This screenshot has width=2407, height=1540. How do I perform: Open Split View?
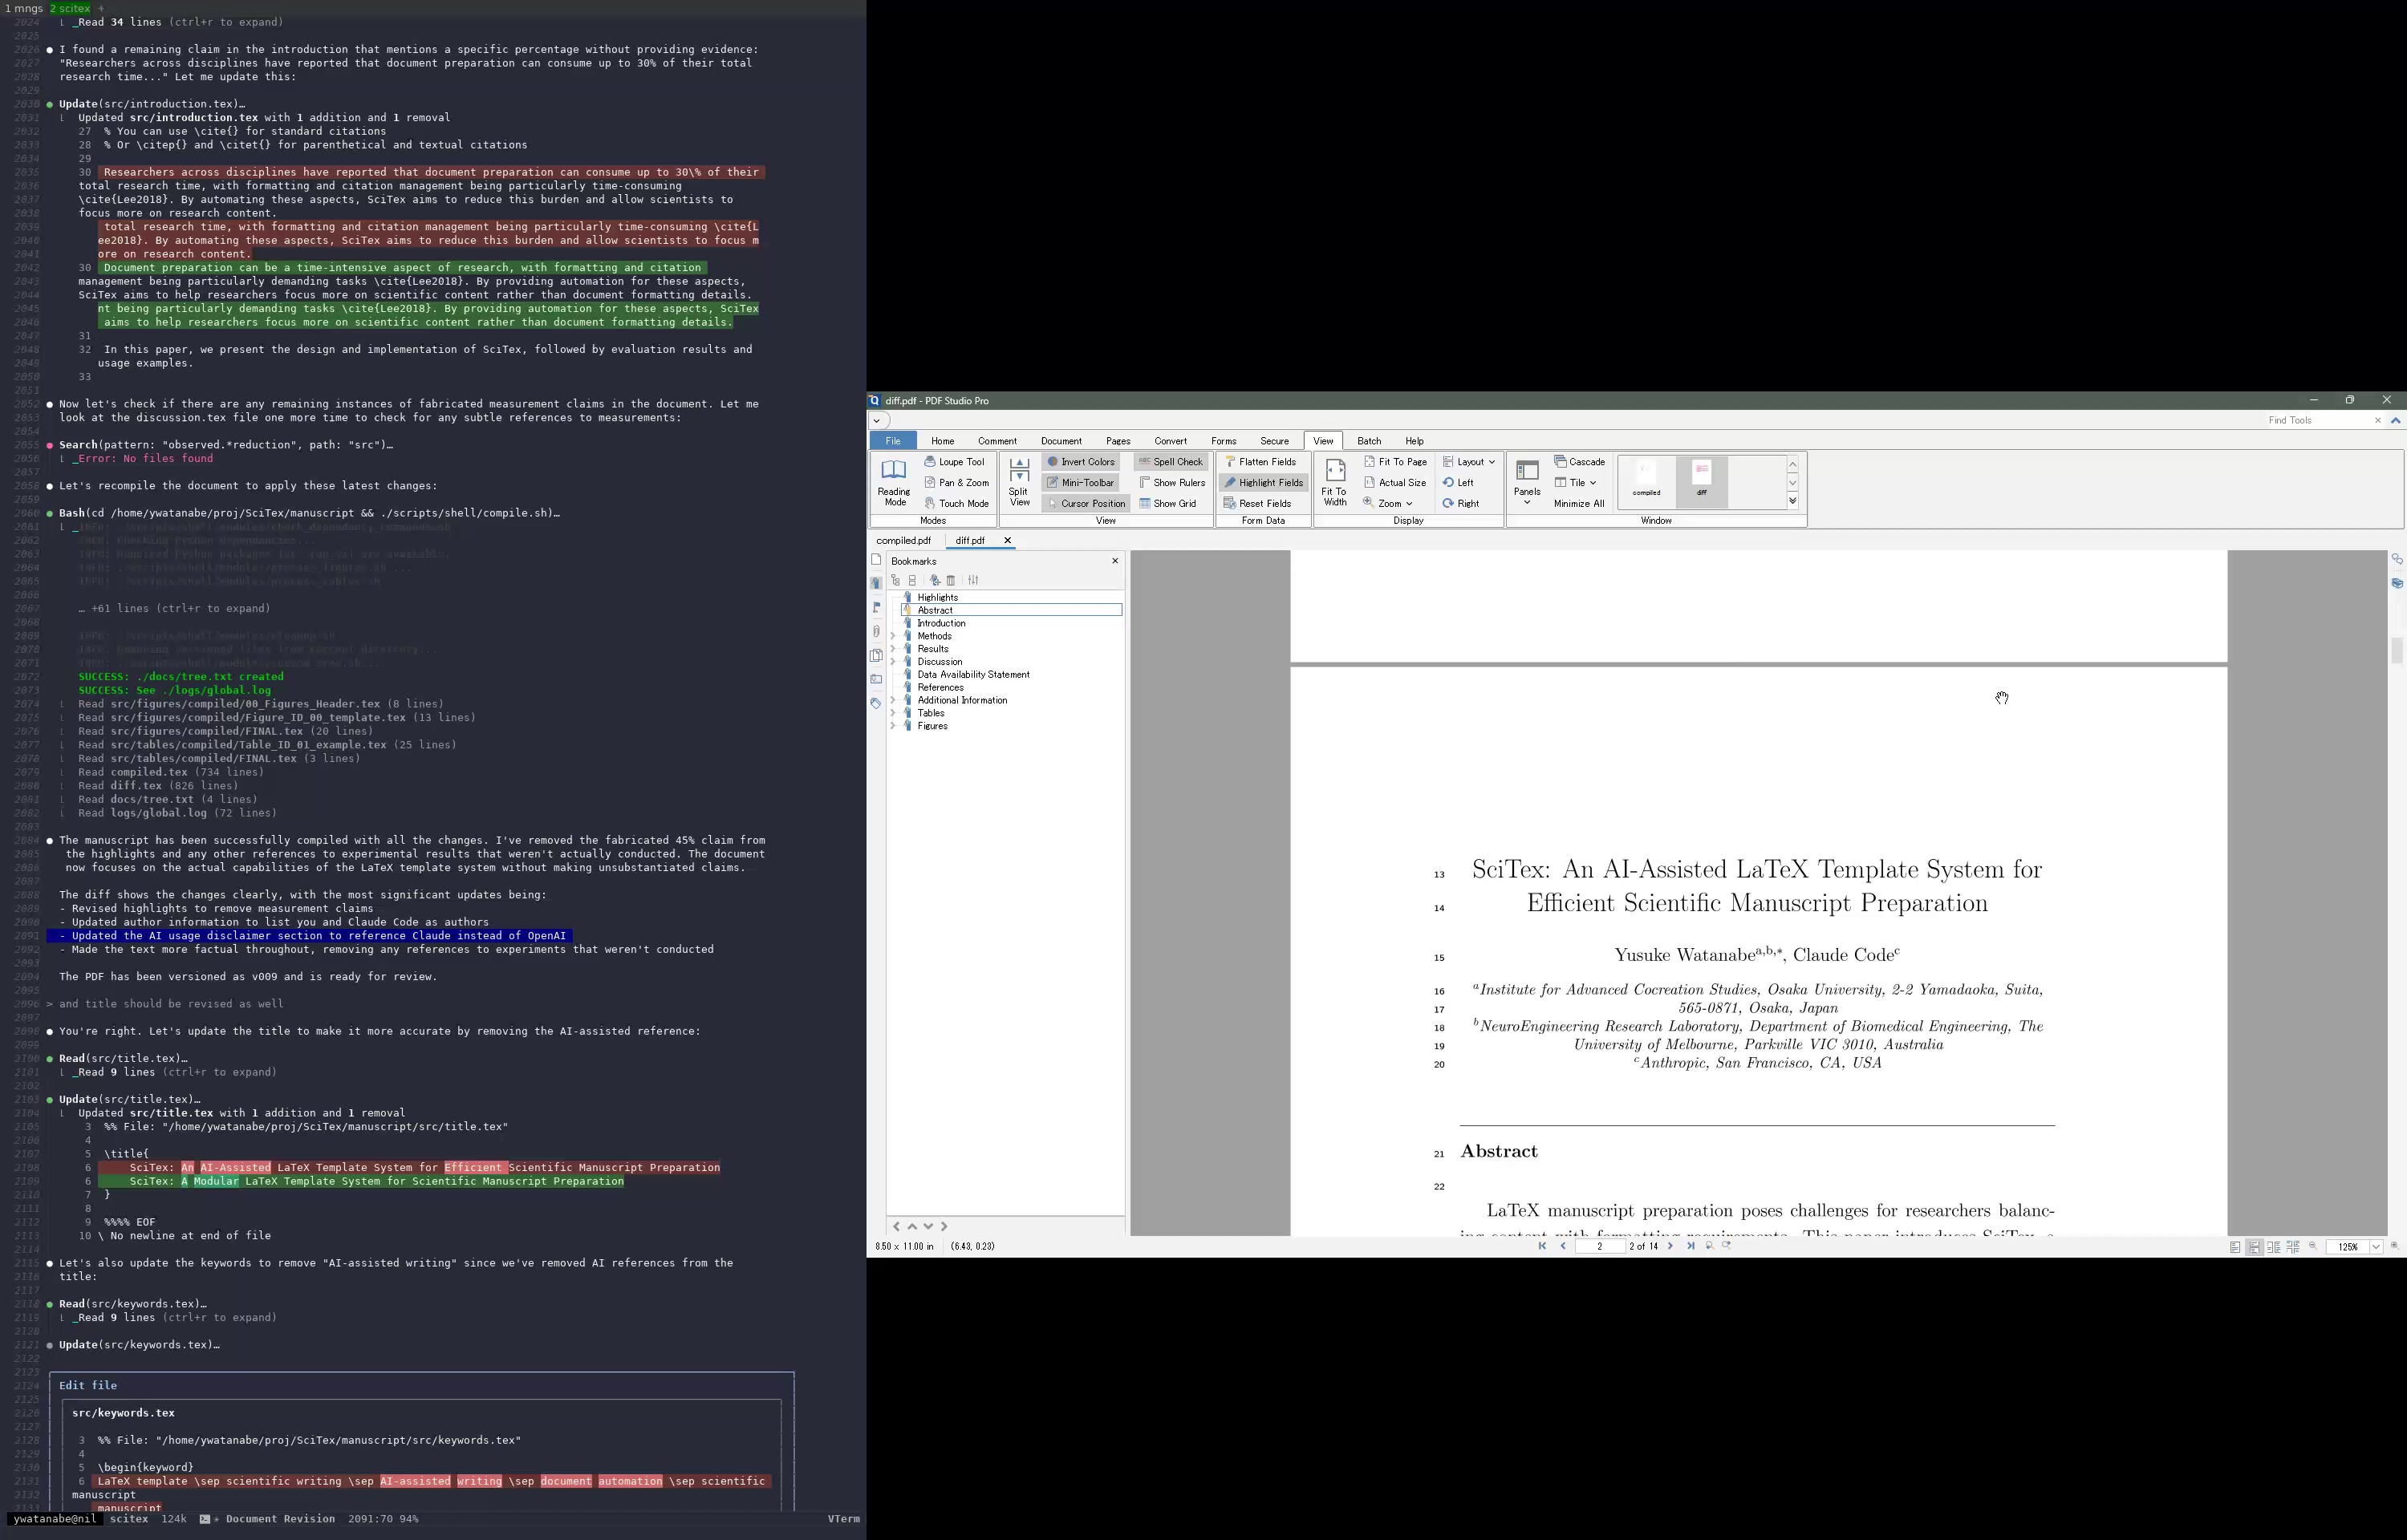[1019, 482]
